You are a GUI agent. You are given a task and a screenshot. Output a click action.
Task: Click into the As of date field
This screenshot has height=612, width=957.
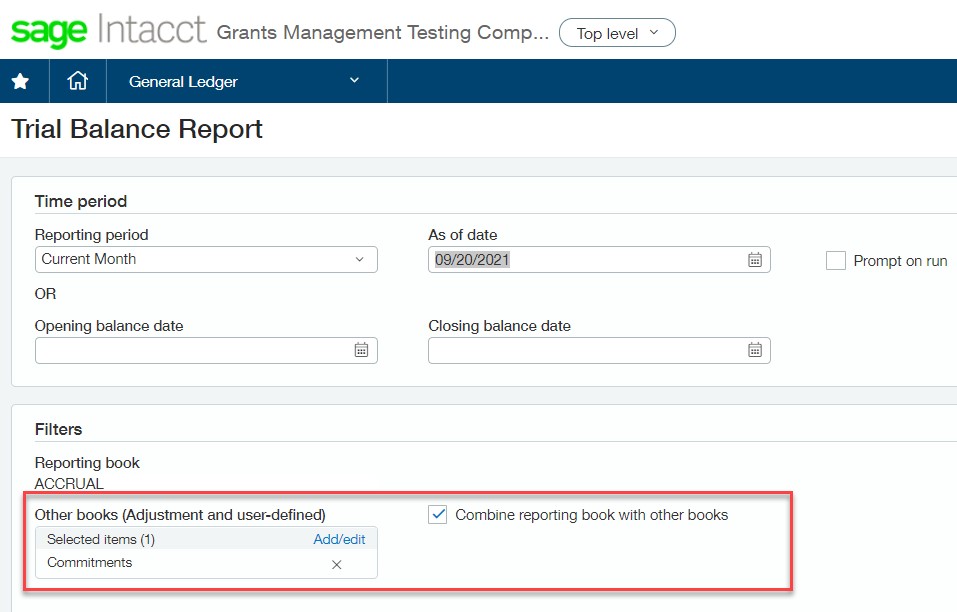pyautogui.click(x=585, y=260)
